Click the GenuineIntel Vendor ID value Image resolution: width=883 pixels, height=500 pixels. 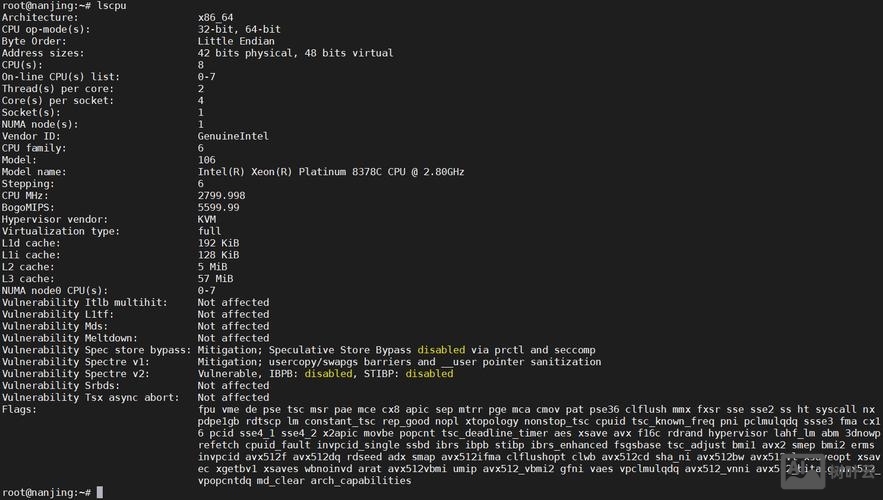(x=233, y=136)
